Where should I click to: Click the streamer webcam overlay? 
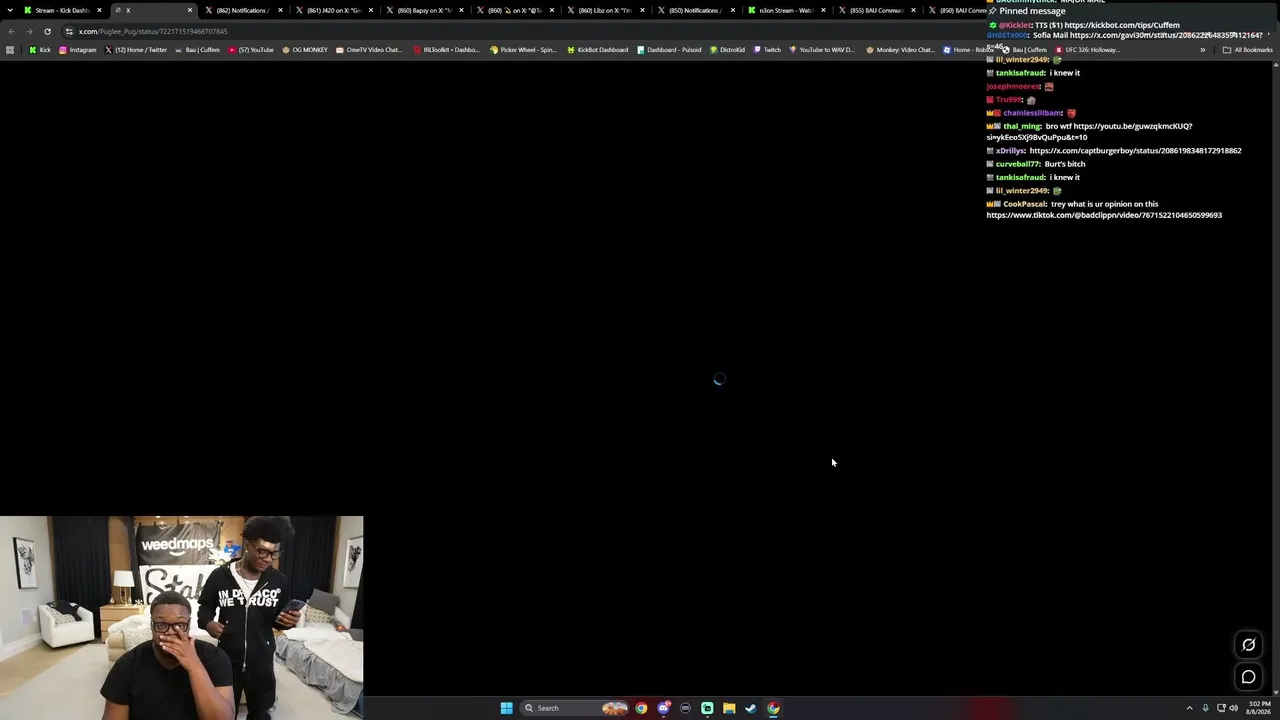[x=182, y=617]
